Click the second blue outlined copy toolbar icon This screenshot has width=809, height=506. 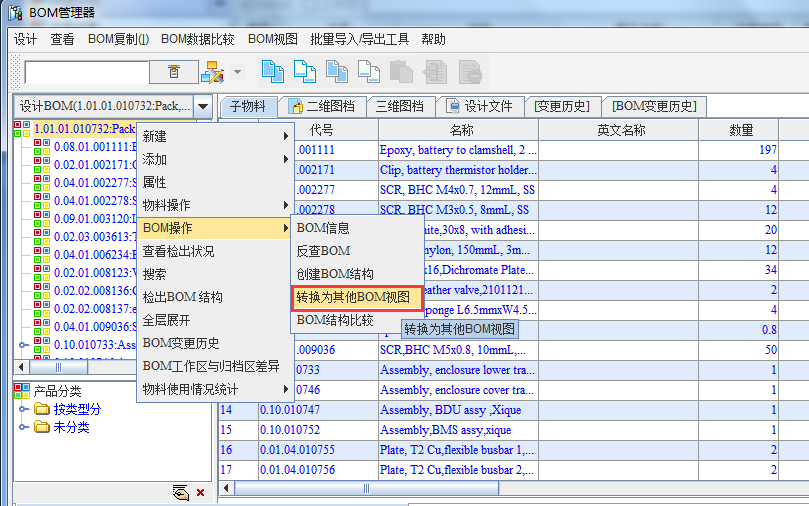click(305, 72)
